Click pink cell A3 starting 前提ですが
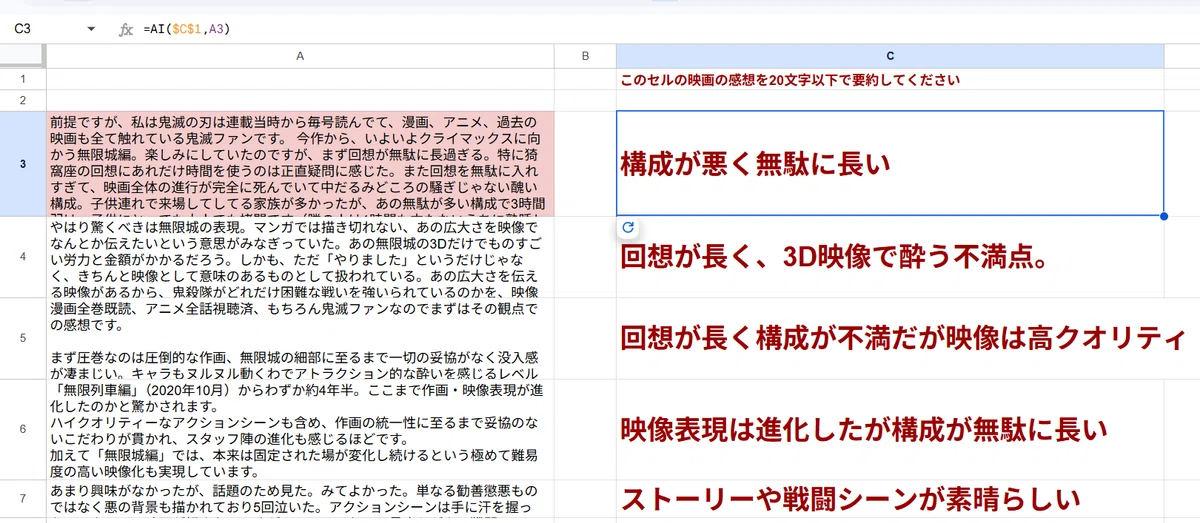The width and height of the screenshot is (1200, 523). coord(300,163)
